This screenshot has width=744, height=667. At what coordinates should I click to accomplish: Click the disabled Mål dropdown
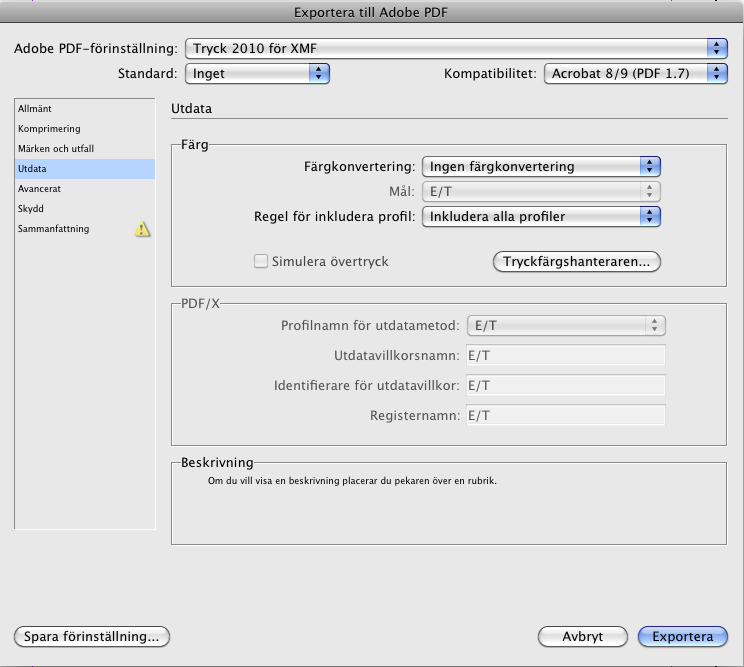pos(541,192)
